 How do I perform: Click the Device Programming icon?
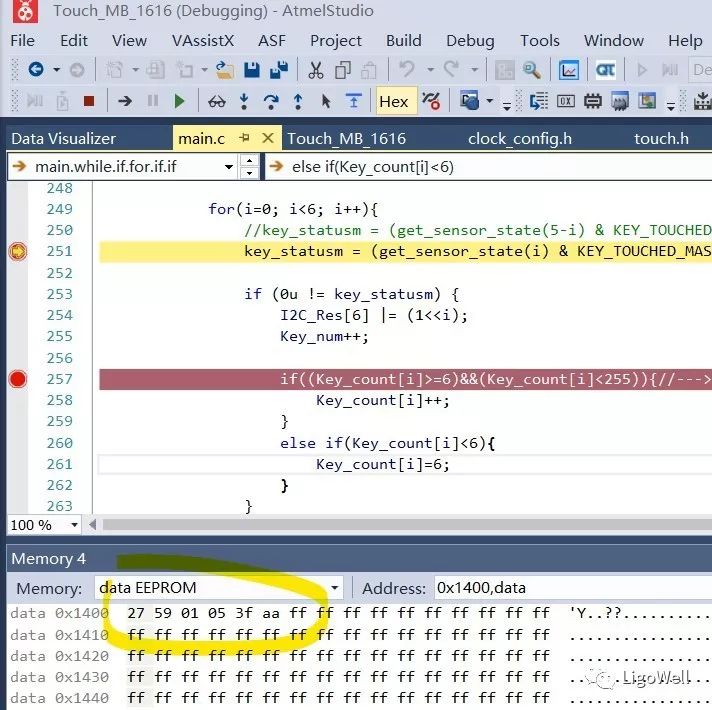(703, 101)
